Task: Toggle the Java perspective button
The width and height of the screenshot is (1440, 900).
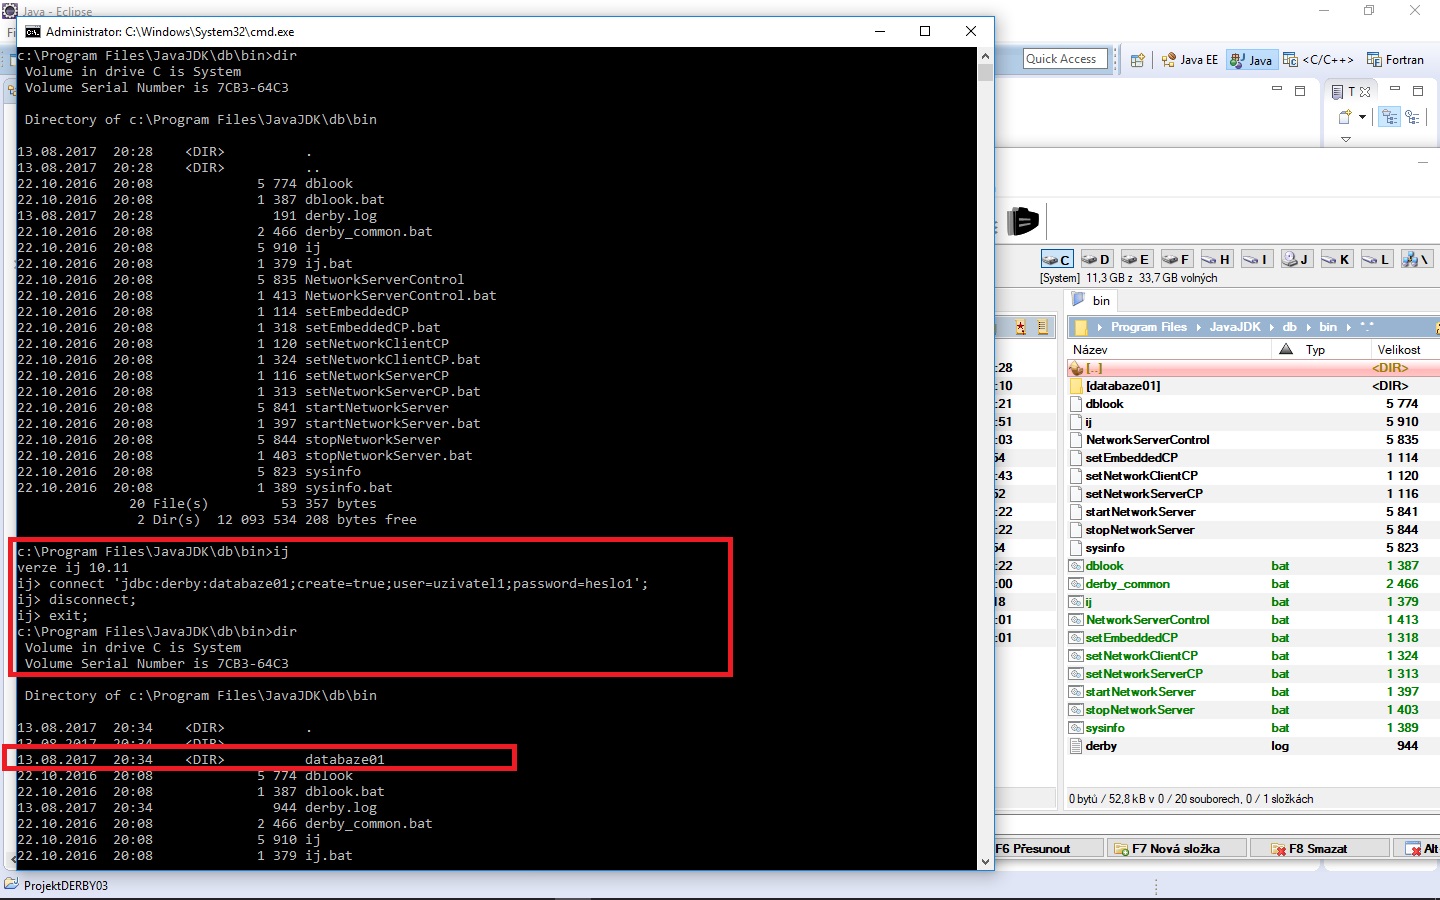Action: (x=1251, y=60)
